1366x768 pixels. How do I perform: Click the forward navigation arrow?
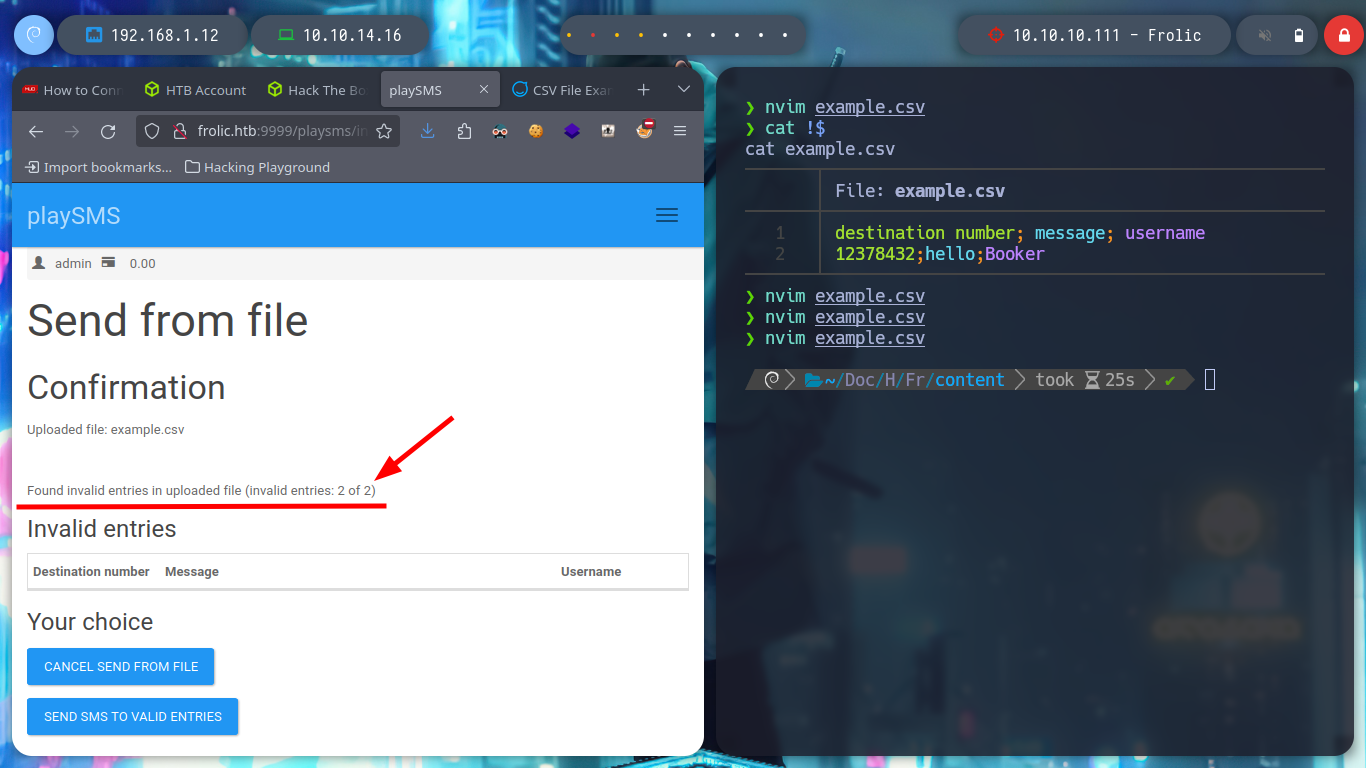[x=72, y=131]
